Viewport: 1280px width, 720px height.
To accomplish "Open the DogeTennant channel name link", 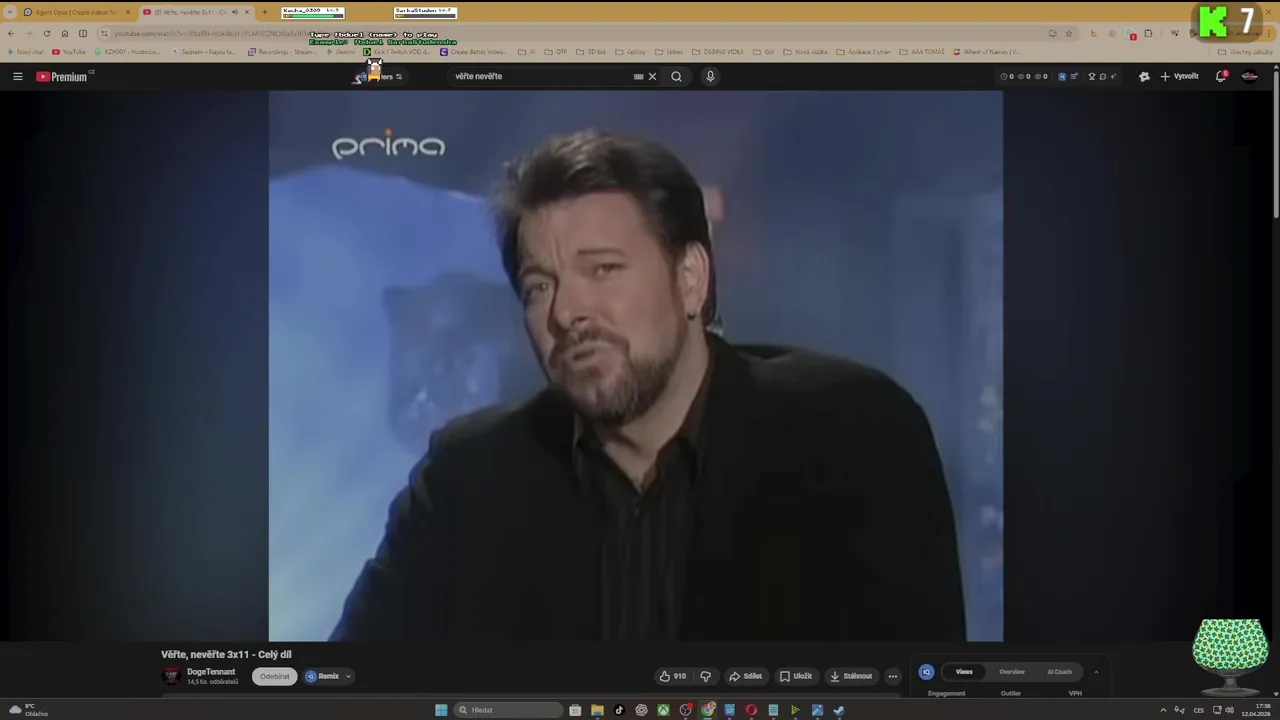I will [x=211, y=672].
